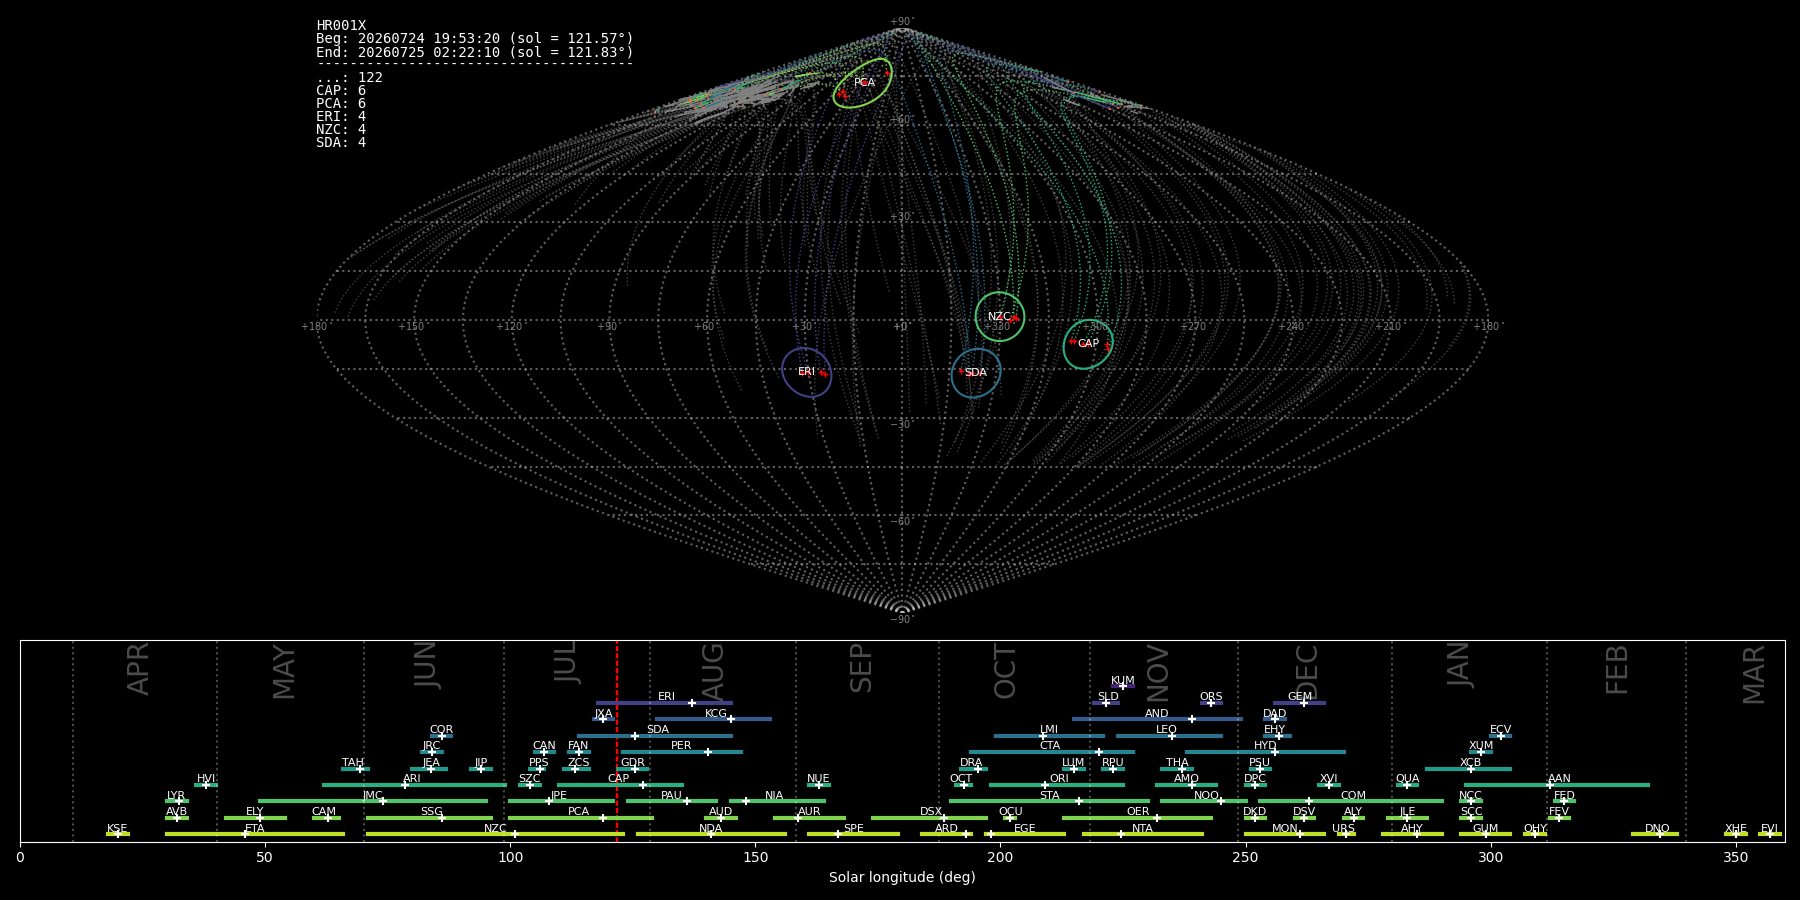Select the HR001X header text
The width and height of the screenshot is (1800, 900).
pos(341,26)
